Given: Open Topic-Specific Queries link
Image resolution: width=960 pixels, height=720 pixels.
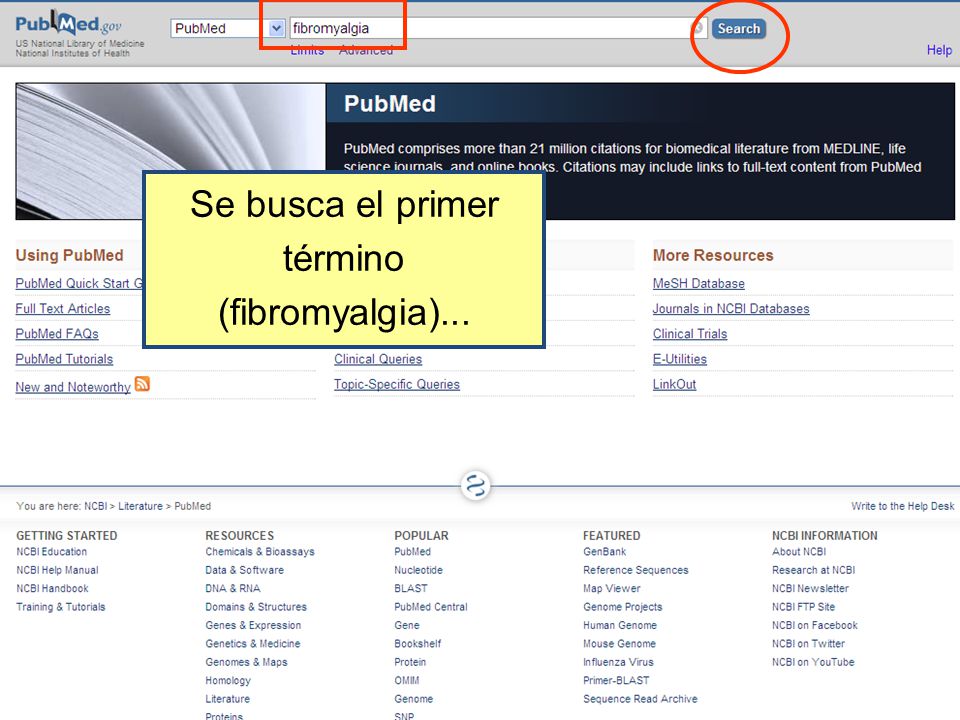Looking at the screenshot, I should (397, 384).
